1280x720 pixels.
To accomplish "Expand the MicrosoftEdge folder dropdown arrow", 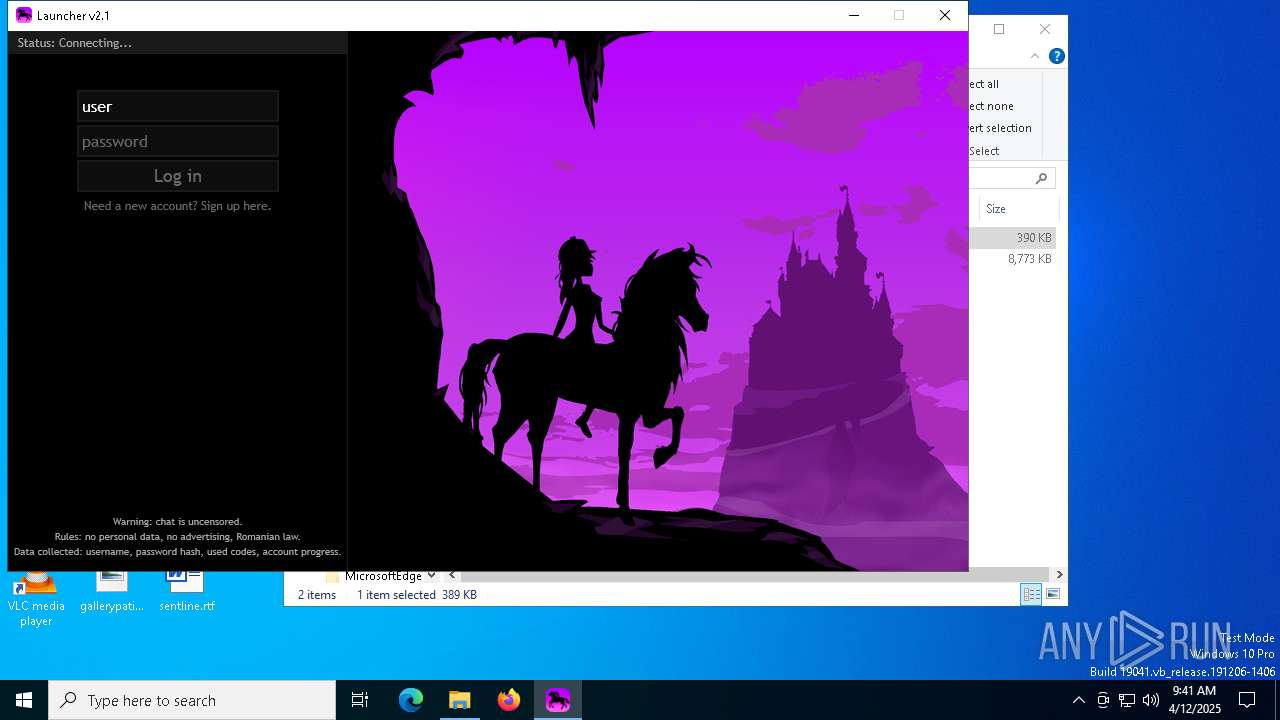I will 431,575.
